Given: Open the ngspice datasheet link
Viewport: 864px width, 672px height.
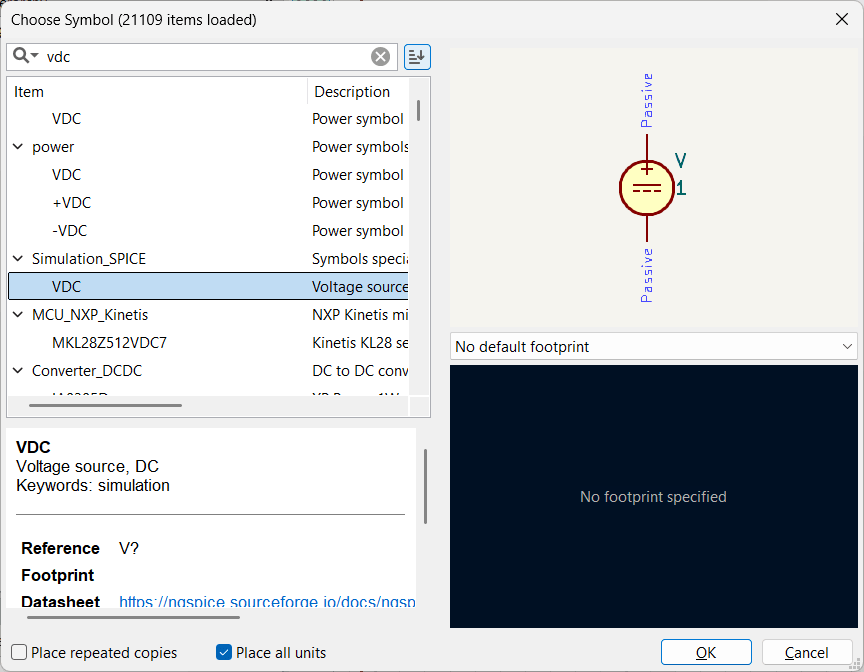Looking at the screenshot, I should click(x=266, y=602).
